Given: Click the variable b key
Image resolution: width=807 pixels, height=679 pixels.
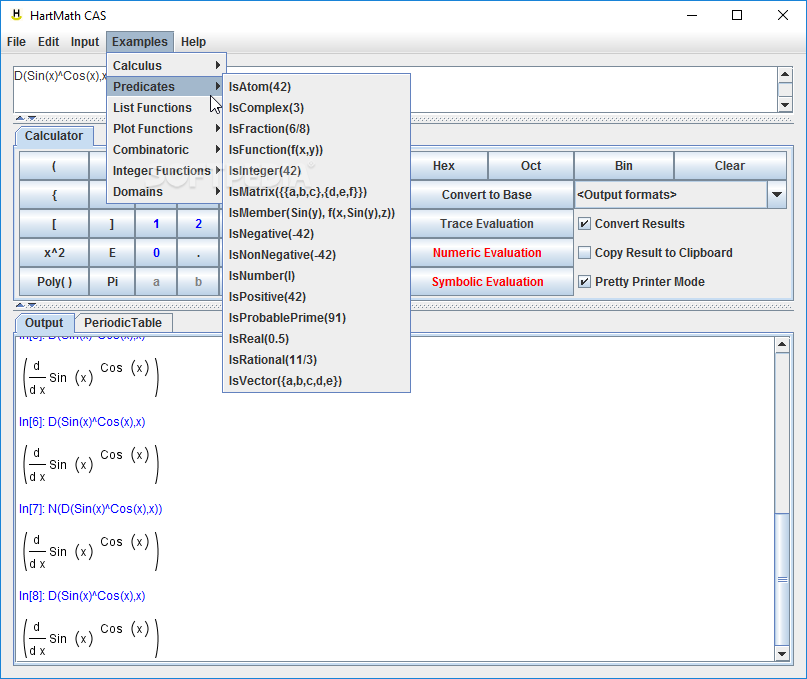Looking at the screenshot, I should tap(198, 282).
